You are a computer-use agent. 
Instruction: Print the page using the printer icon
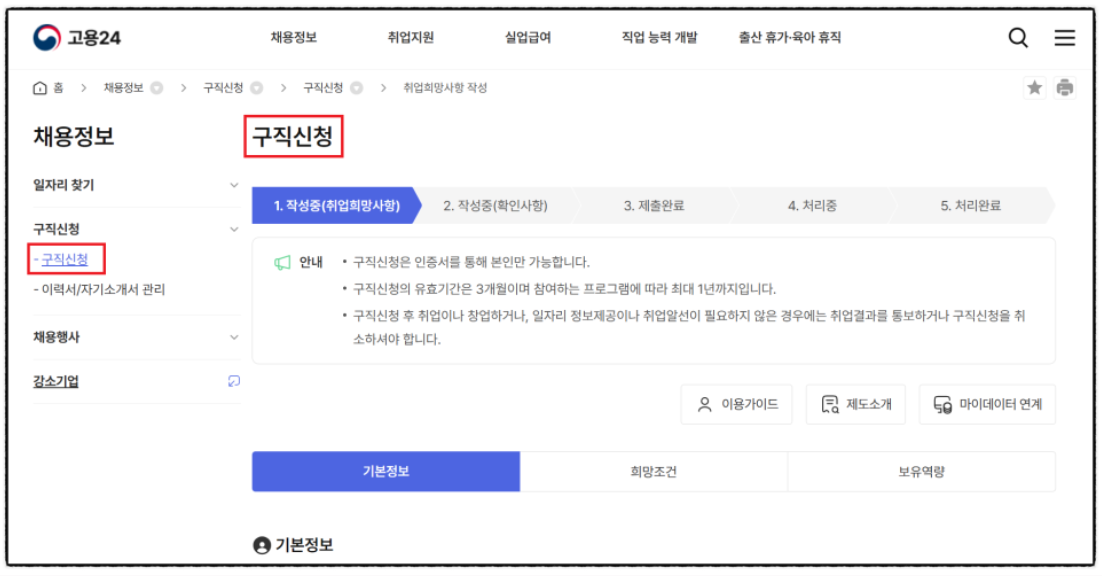click(x=1065, y=88)
